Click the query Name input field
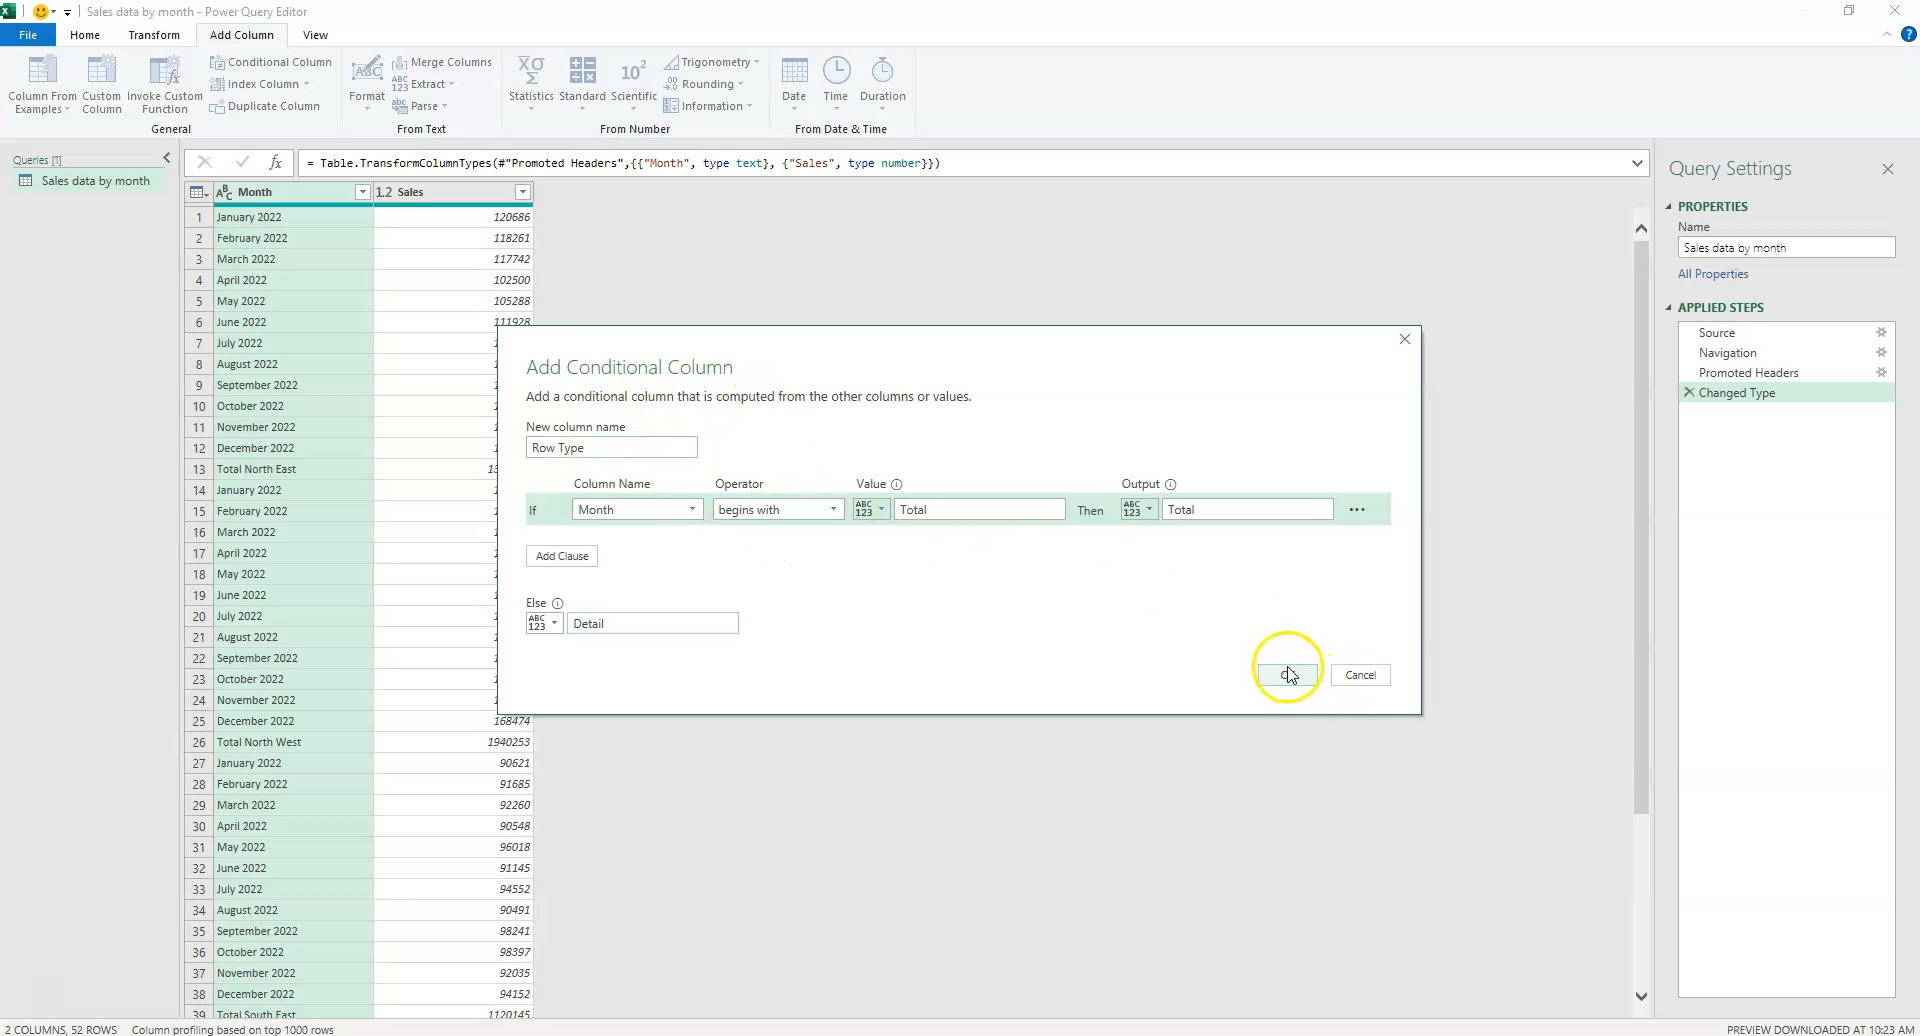The height and width of the screenshot is (1036, 1920). tap(1785, 247)
